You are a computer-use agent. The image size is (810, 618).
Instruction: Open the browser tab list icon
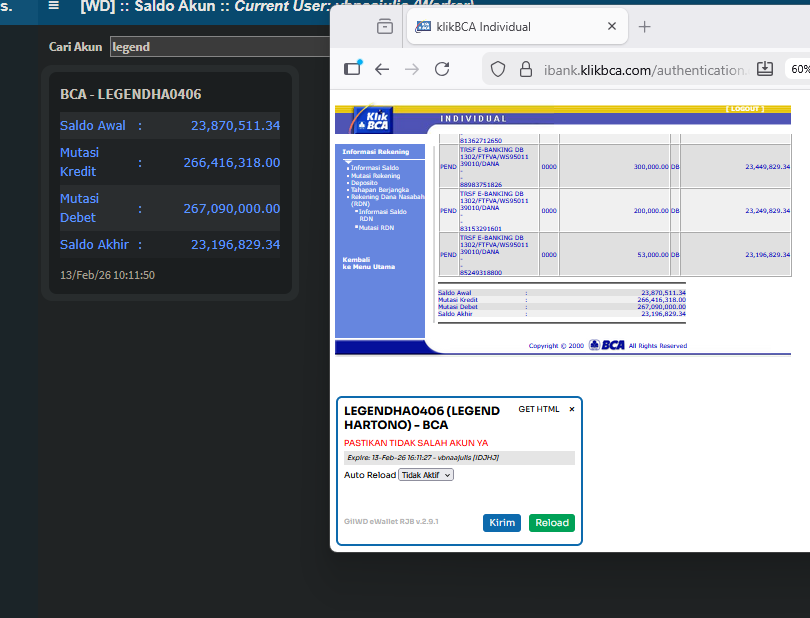[385, 26]
